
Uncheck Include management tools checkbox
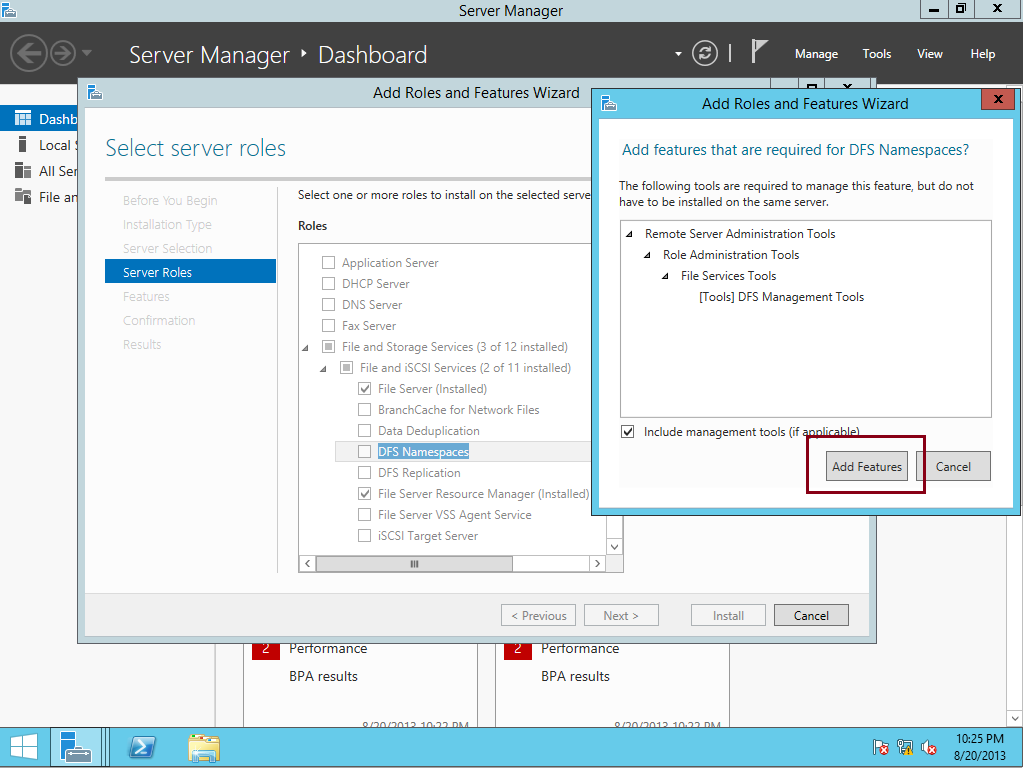coord(628,431)
